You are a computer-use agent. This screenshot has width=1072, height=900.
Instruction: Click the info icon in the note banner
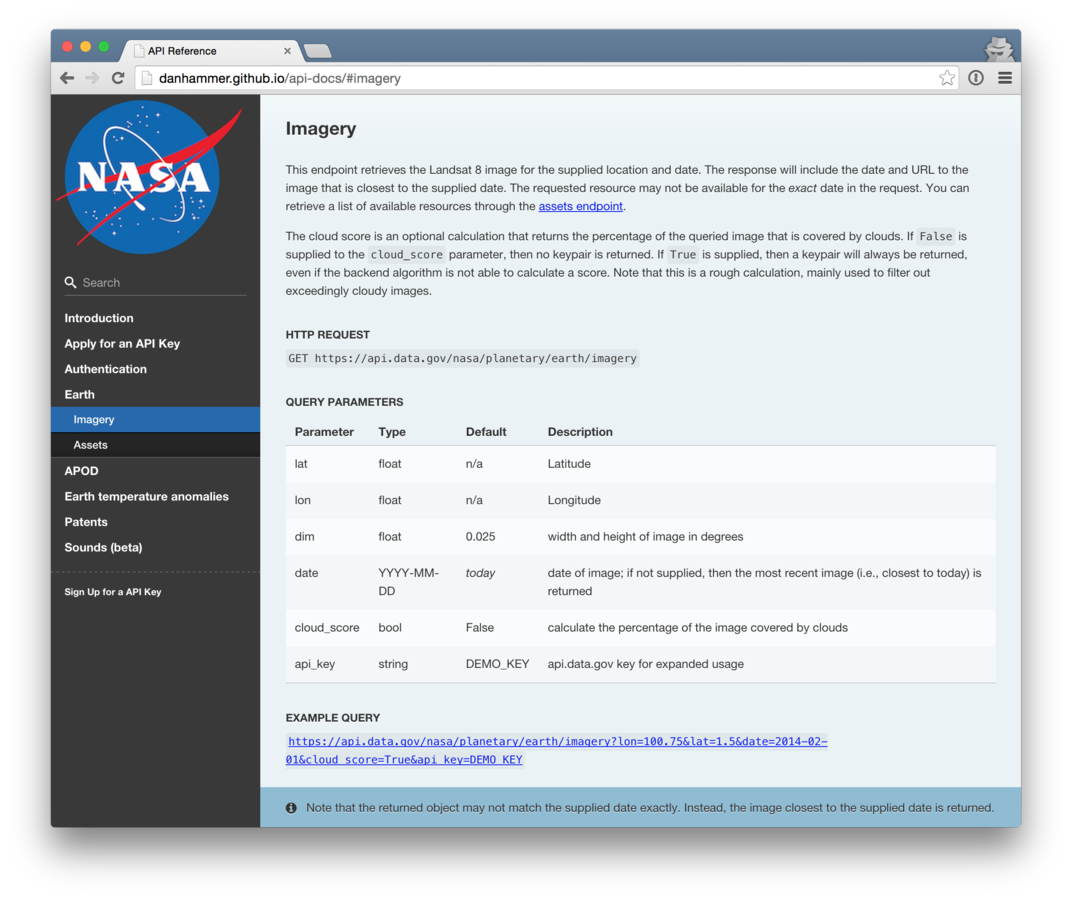[291, 808]
